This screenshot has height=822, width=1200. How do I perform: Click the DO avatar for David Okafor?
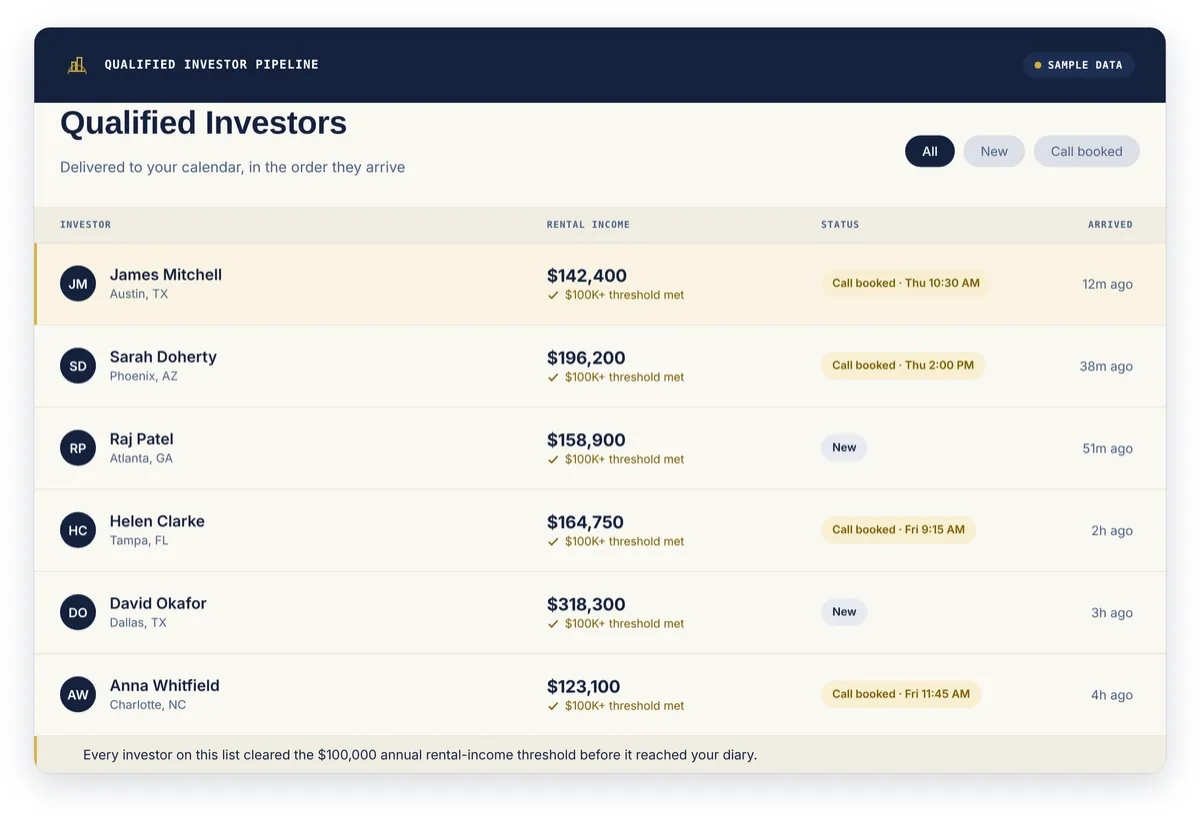pos(78,612)
